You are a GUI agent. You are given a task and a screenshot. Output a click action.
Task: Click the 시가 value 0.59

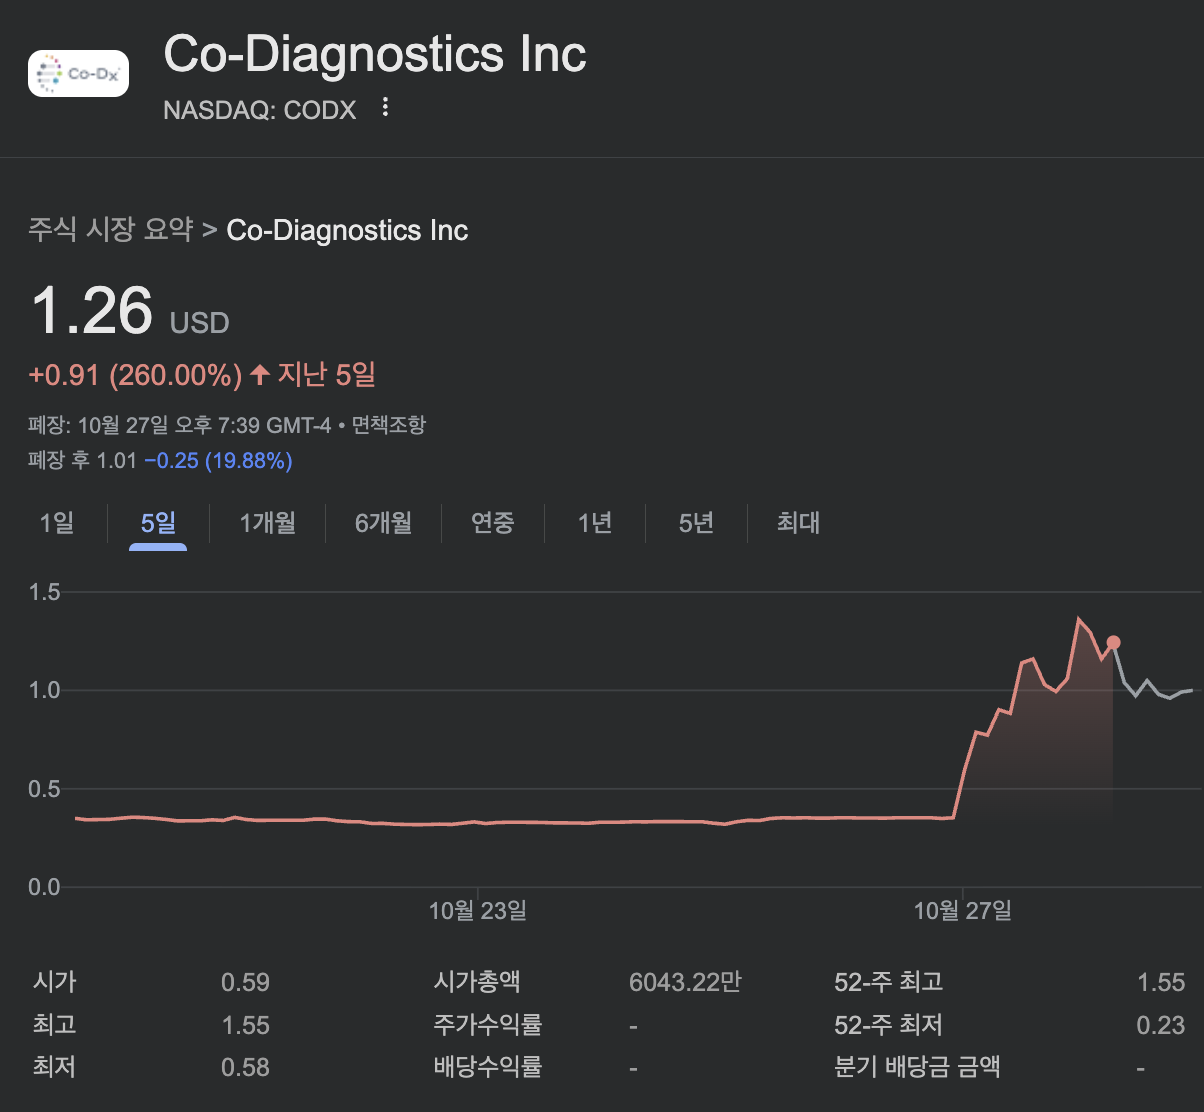point(245,982)
